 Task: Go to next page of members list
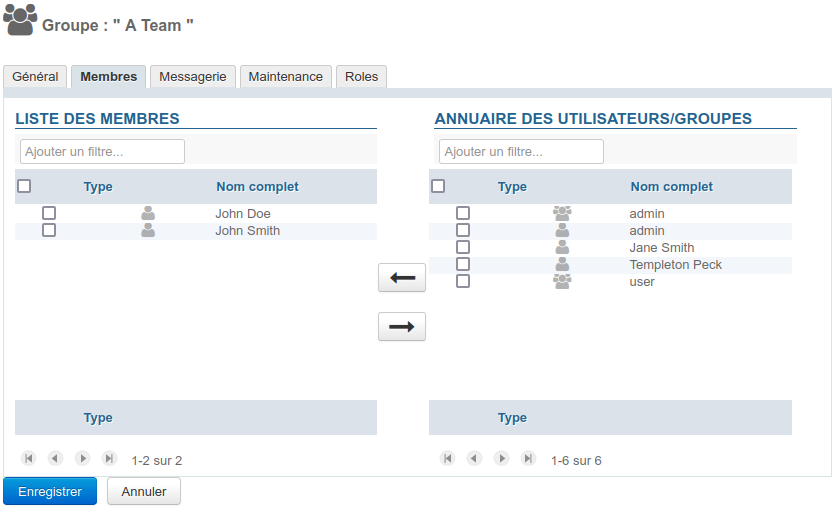click(83, 458)
